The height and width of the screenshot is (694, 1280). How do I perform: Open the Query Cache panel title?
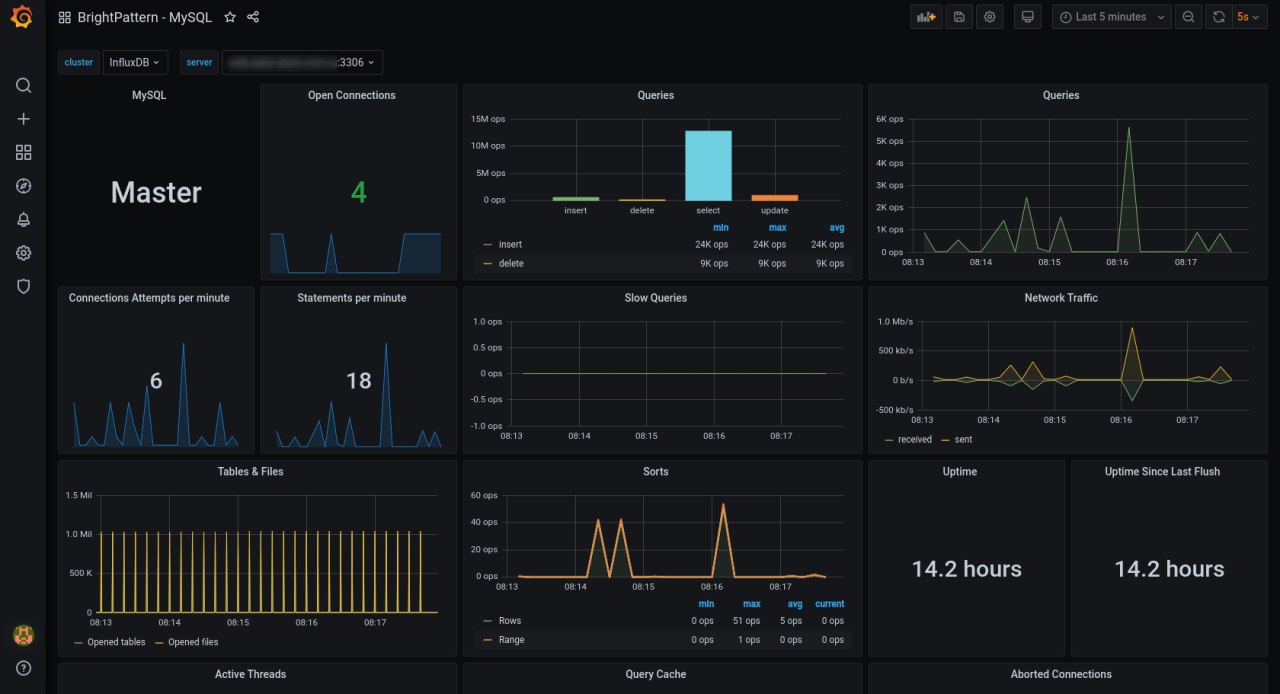(656, 674)
